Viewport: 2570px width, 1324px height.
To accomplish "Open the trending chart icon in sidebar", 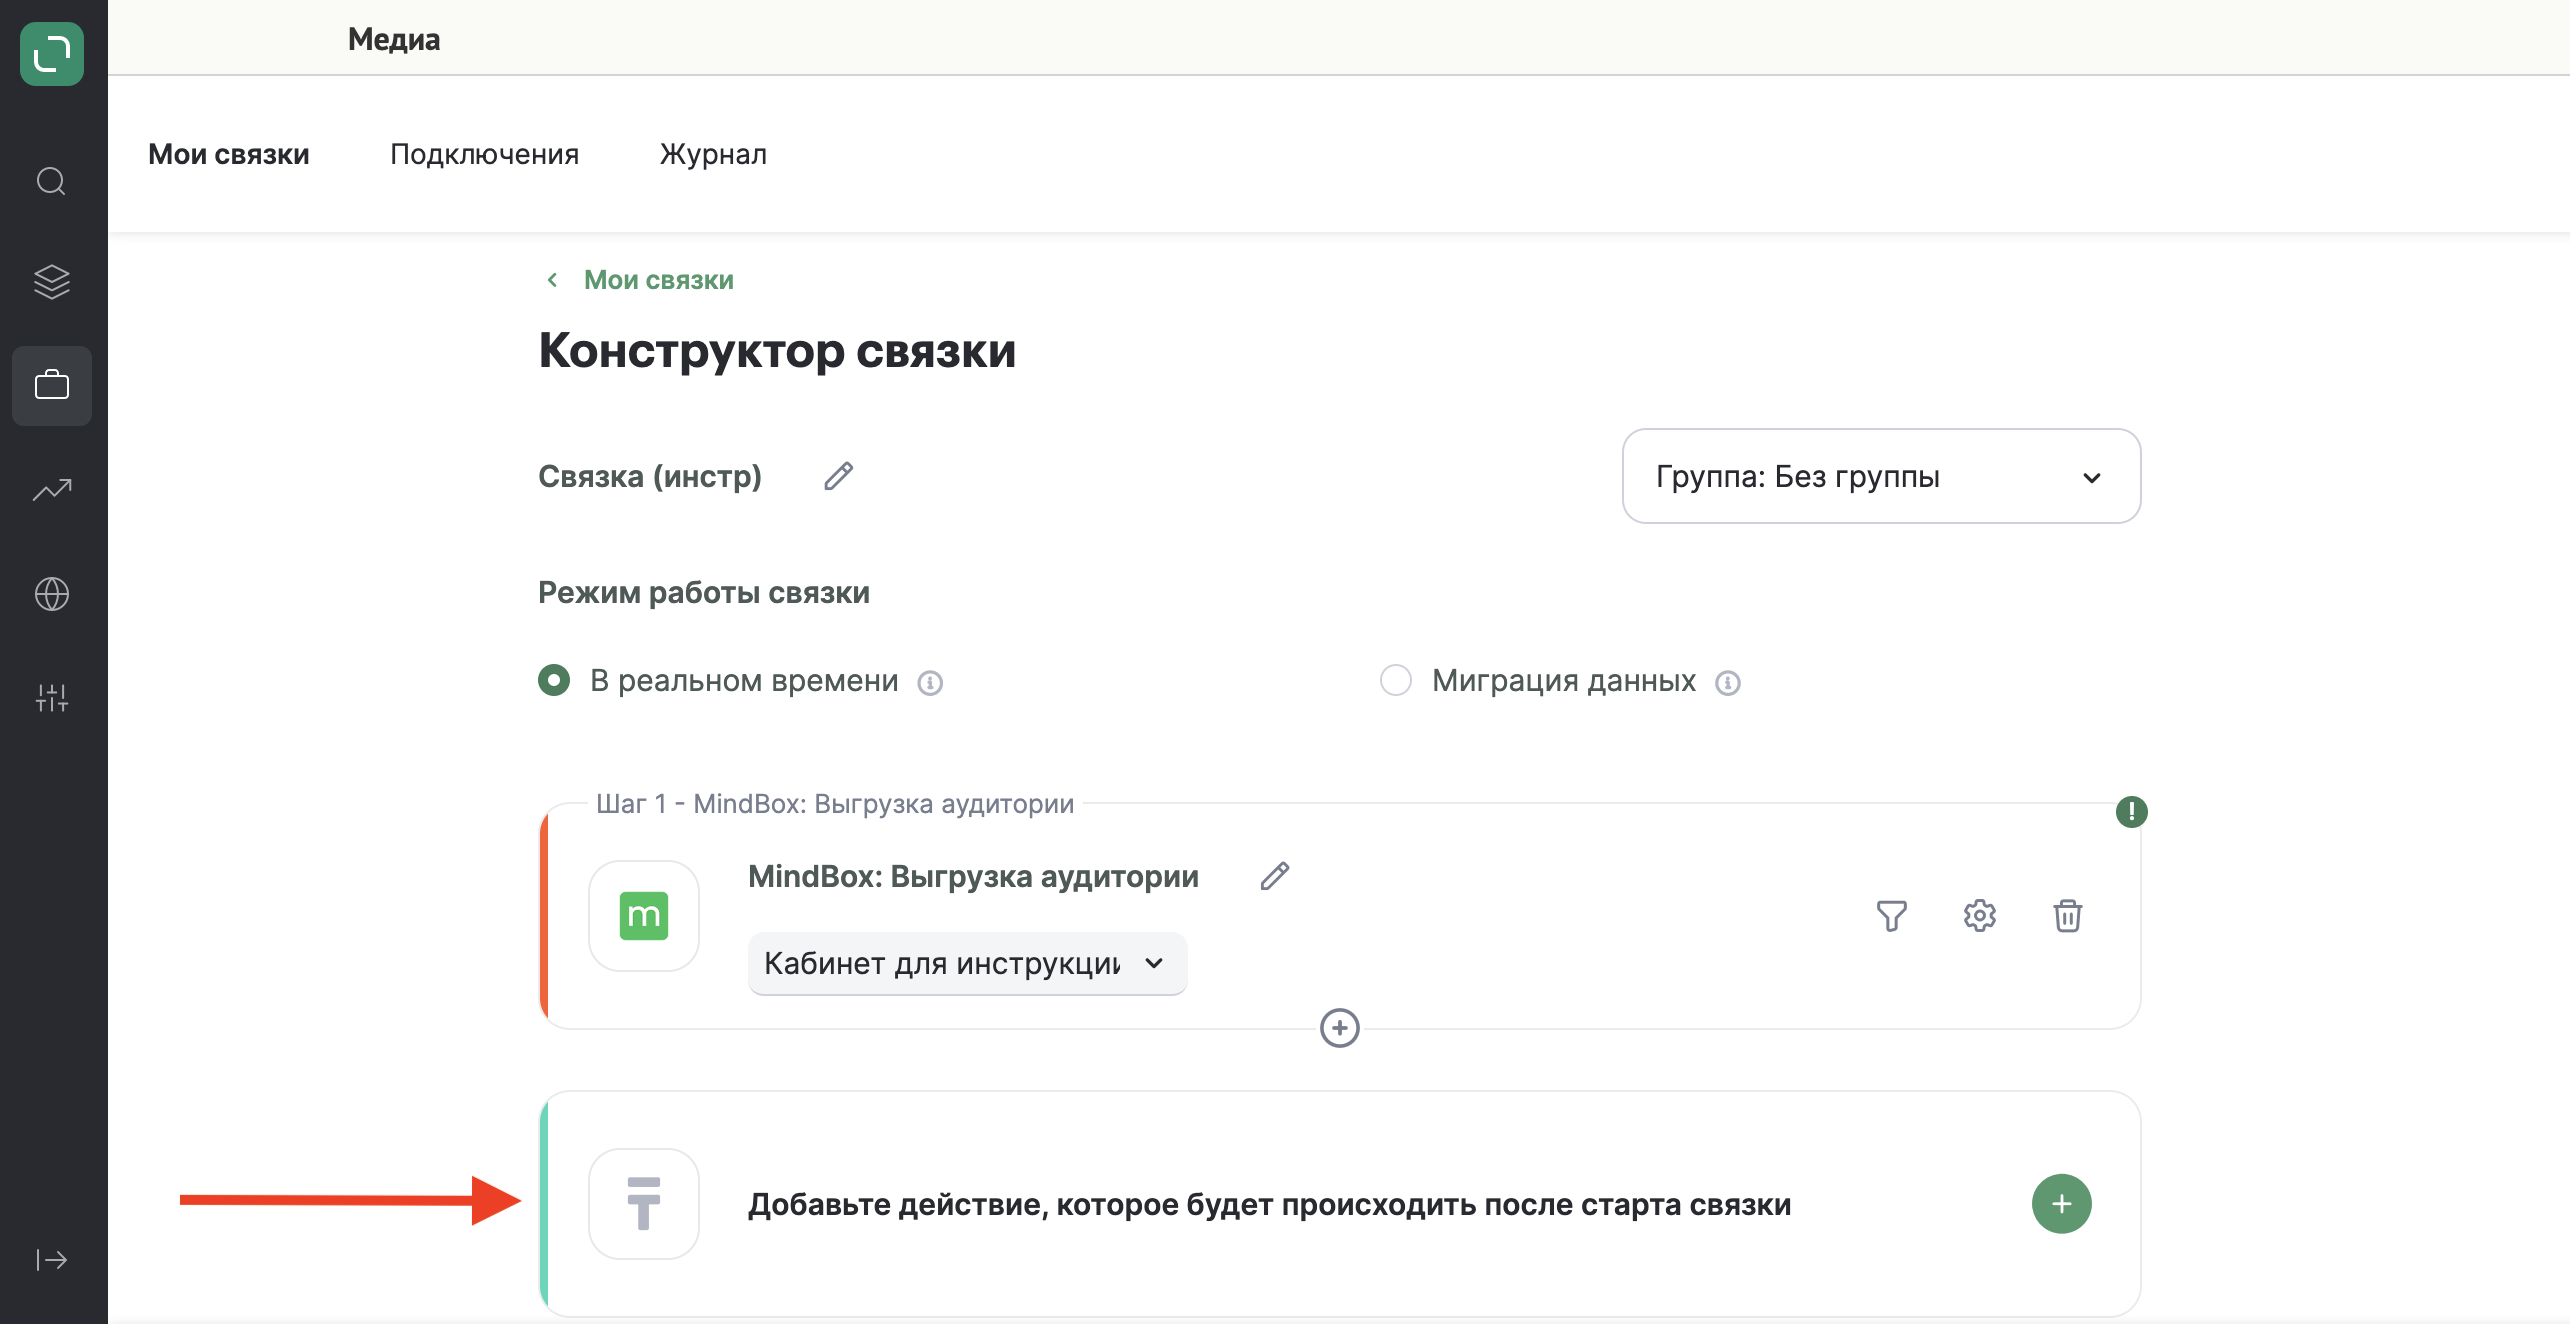I will 52,489.
